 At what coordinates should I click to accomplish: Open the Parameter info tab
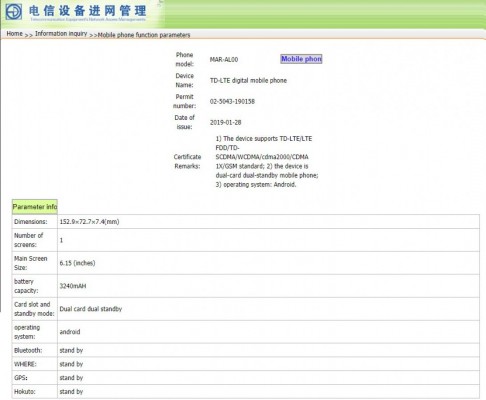coord(35,207)
